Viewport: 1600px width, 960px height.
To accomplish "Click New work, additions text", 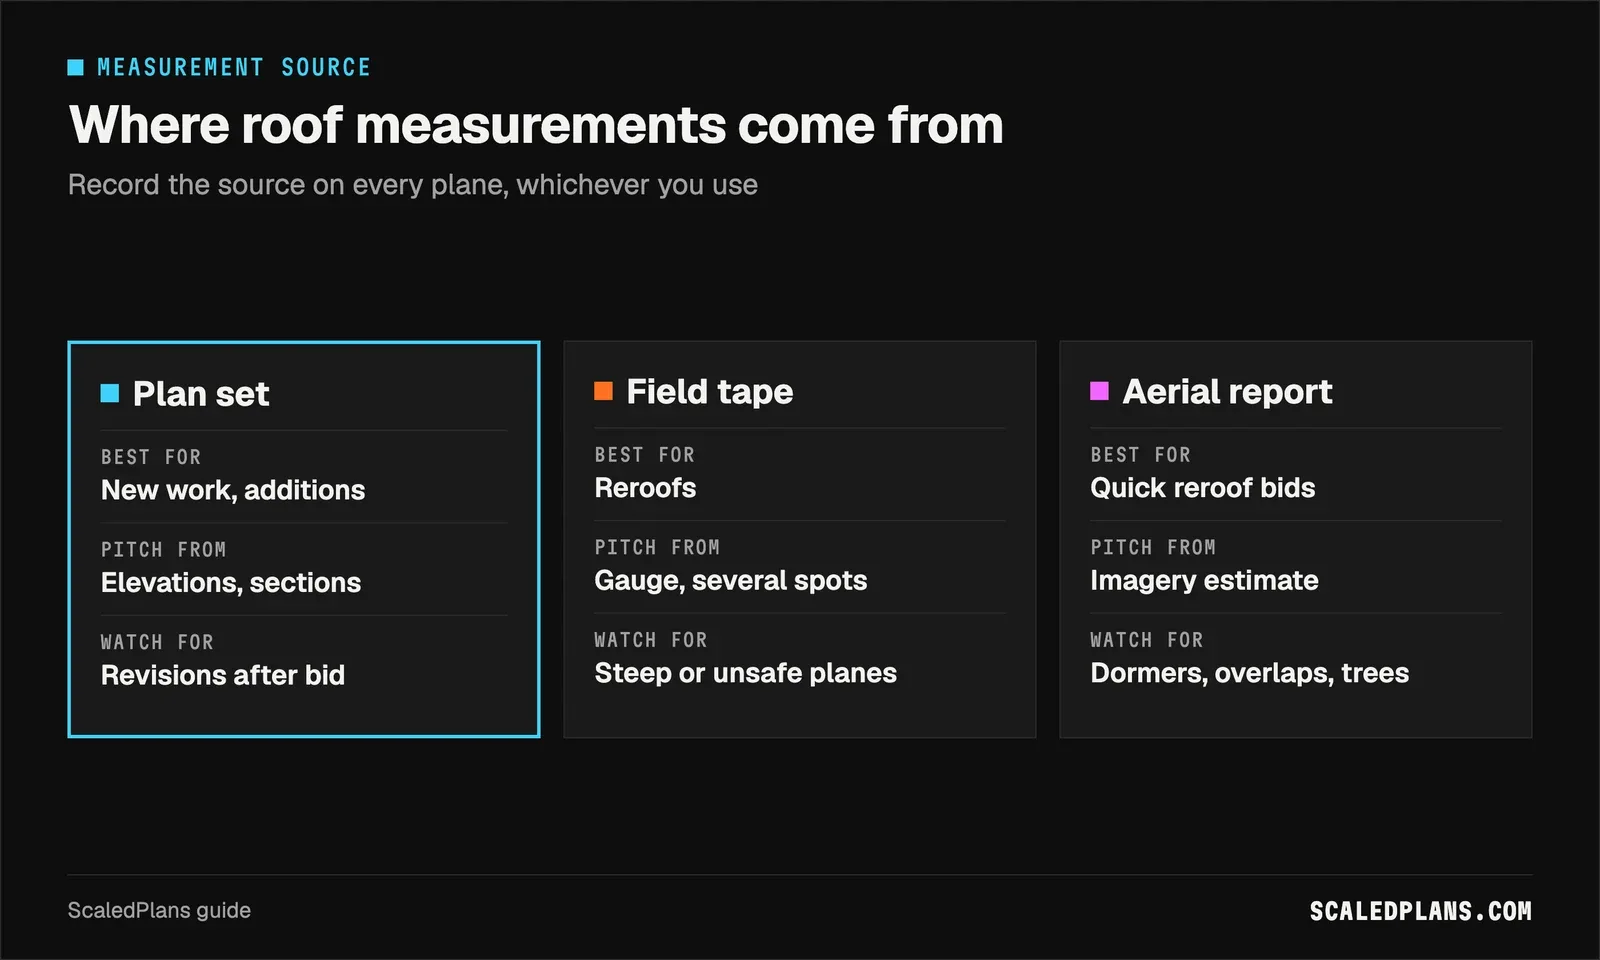I will tap(233, 490).
